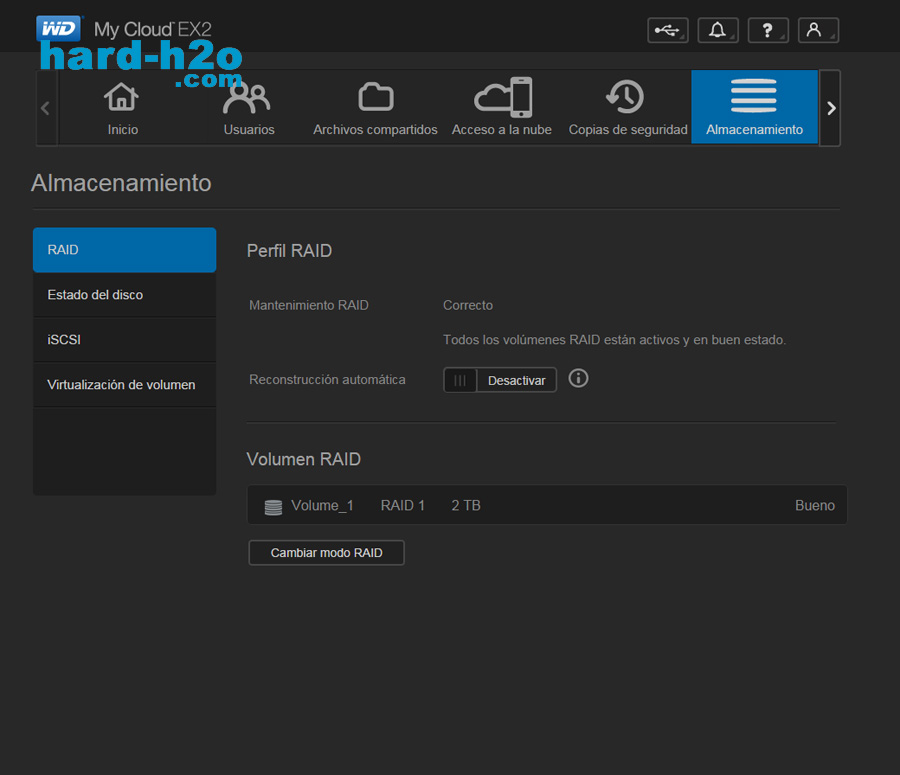Click the 'Todos los volúmenes RAID' message

[x=614, y=340]
